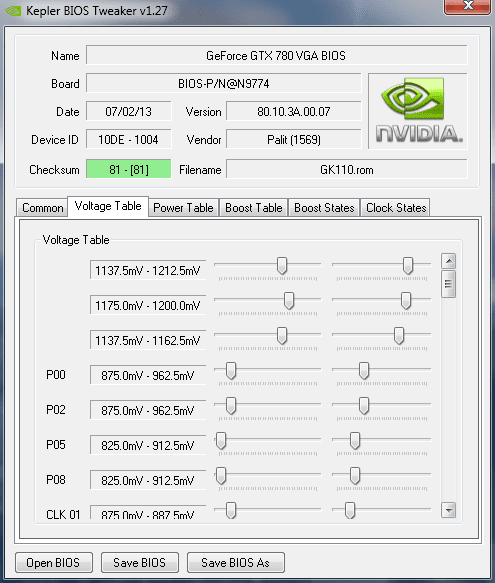This screenshot has width=495, height=583.
Task: Click the voltage table scroll down arrow
Action: (x=449, y=510)
